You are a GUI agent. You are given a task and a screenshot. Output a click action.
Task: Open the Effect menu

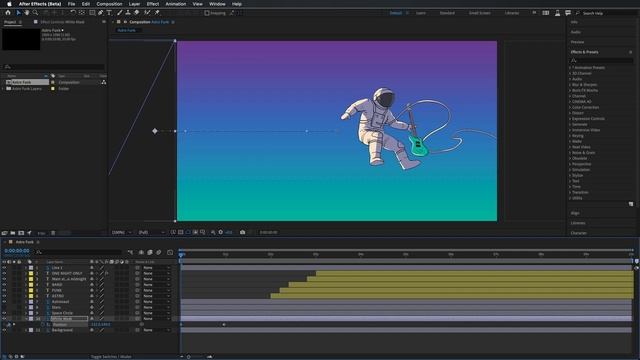(x=153, y=4)
